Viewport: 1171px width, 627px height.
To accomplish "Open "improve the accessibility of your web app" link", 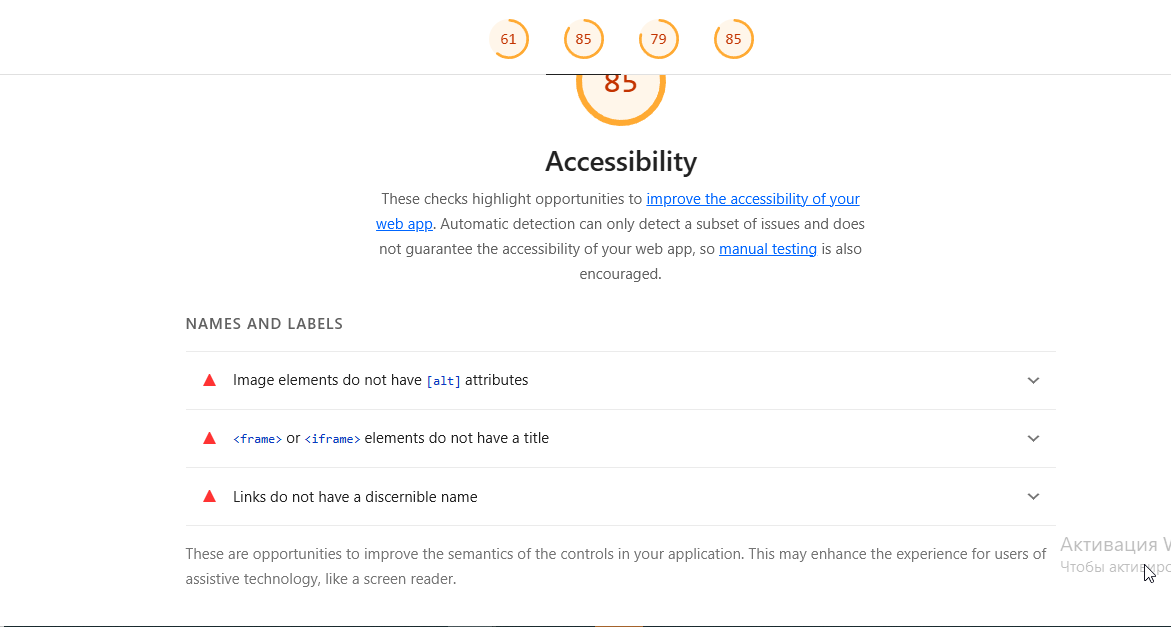I will pyautogui.click(x=752, y=199).
